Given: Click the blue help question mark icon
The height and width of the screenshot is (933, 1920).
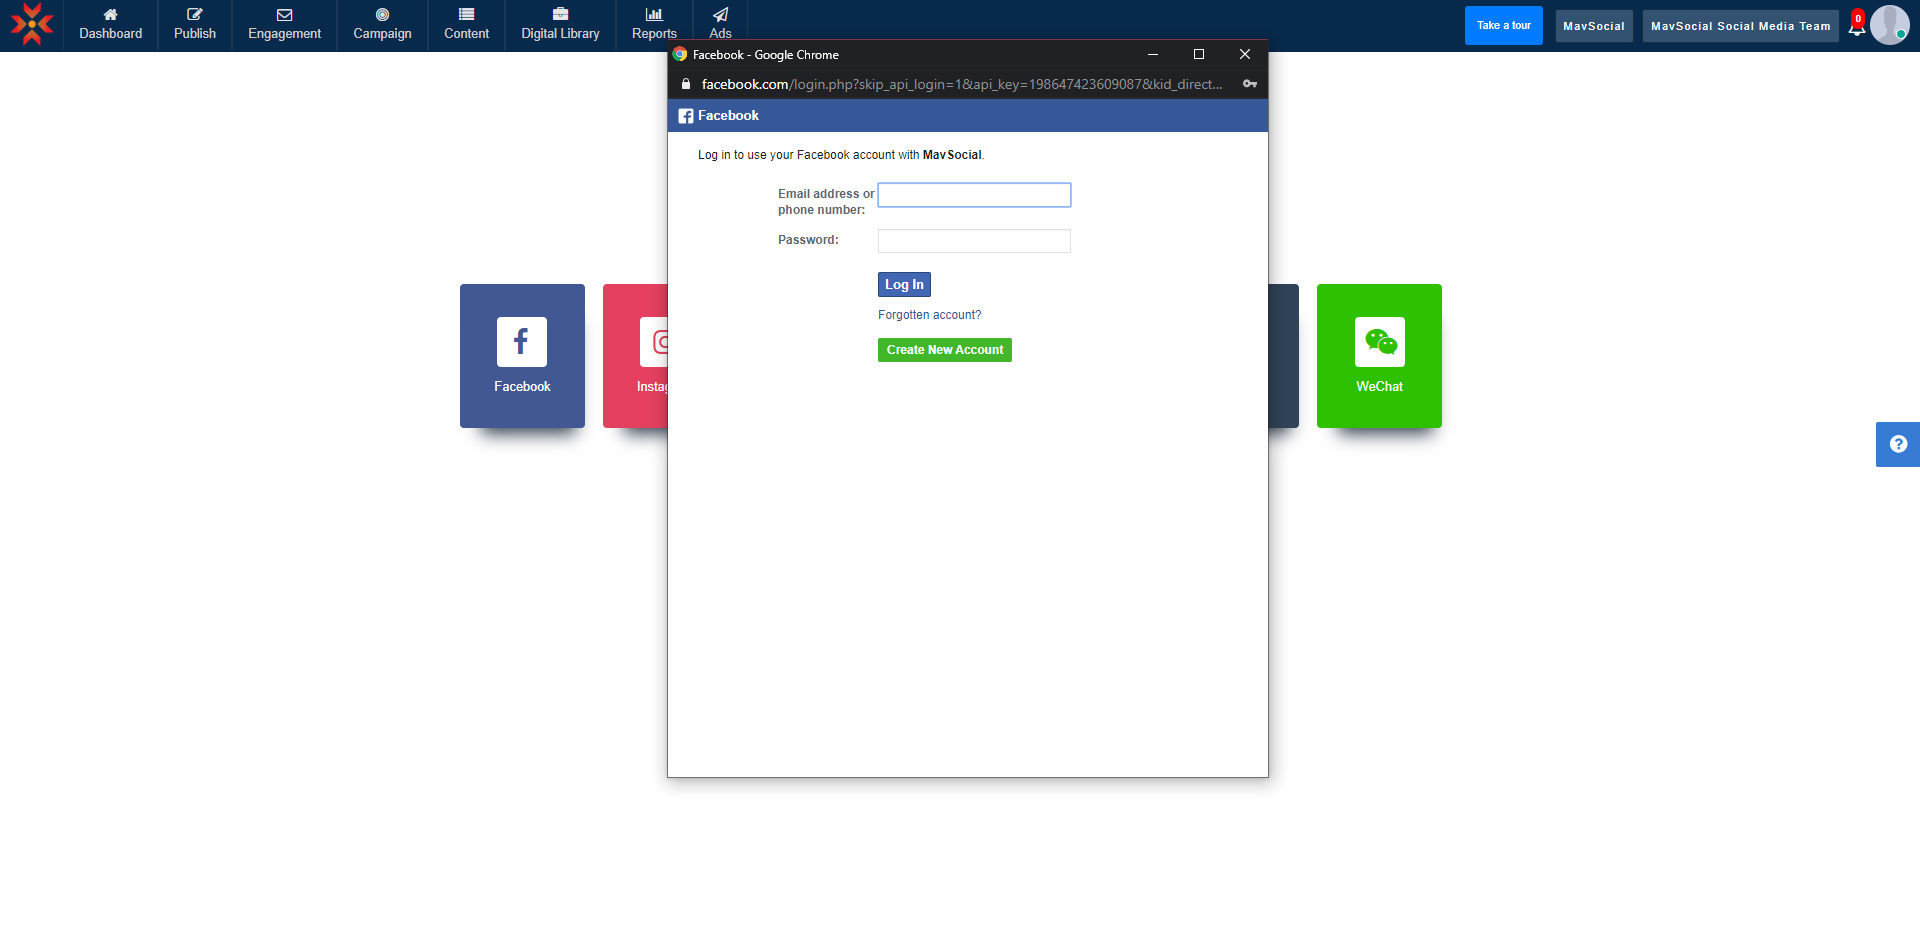Looking at the screenshot, I should click(1897, 444).
